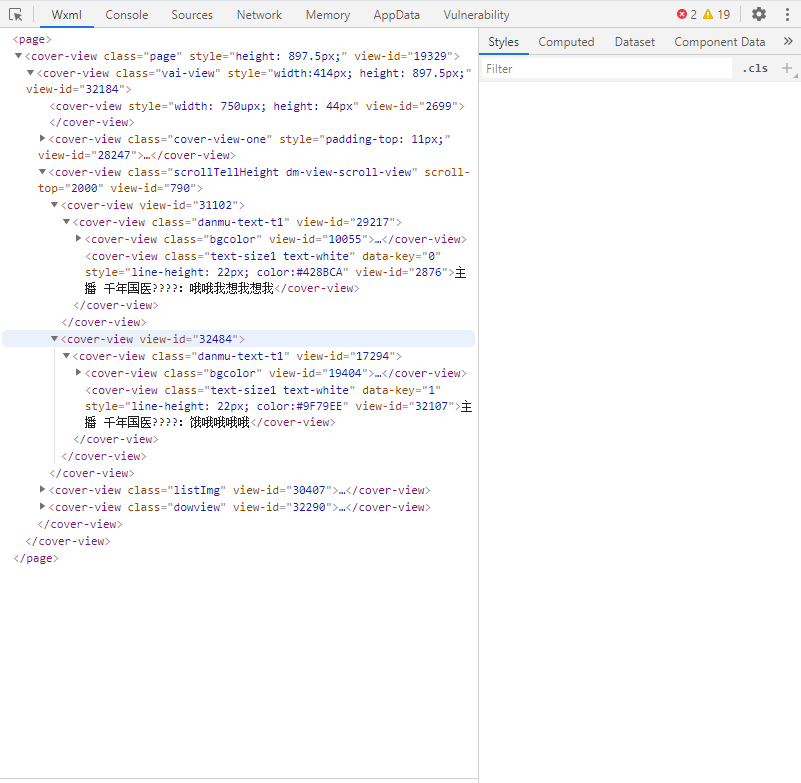Expand bgcolor view-id 10055 node
The width and height of the screenshot is (801, 783).
click(78, 239)
